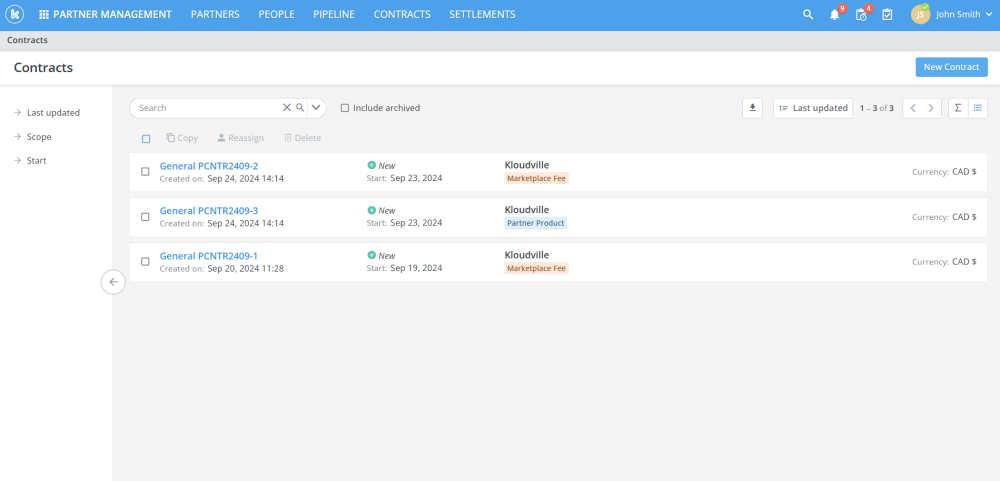Click the JS user avatar
The width and height of the screenshot is (1000, 481).
[920, 14]
